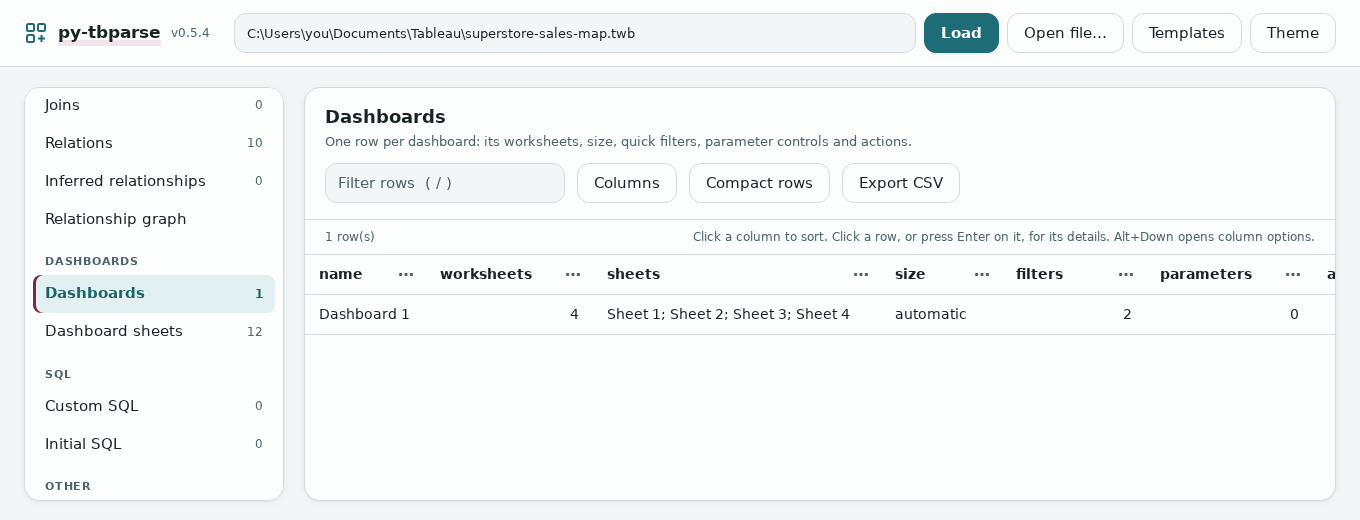Select Relations in the sidebar
The height and width of the screenshot is (520, 1360).
coord(154,143)
